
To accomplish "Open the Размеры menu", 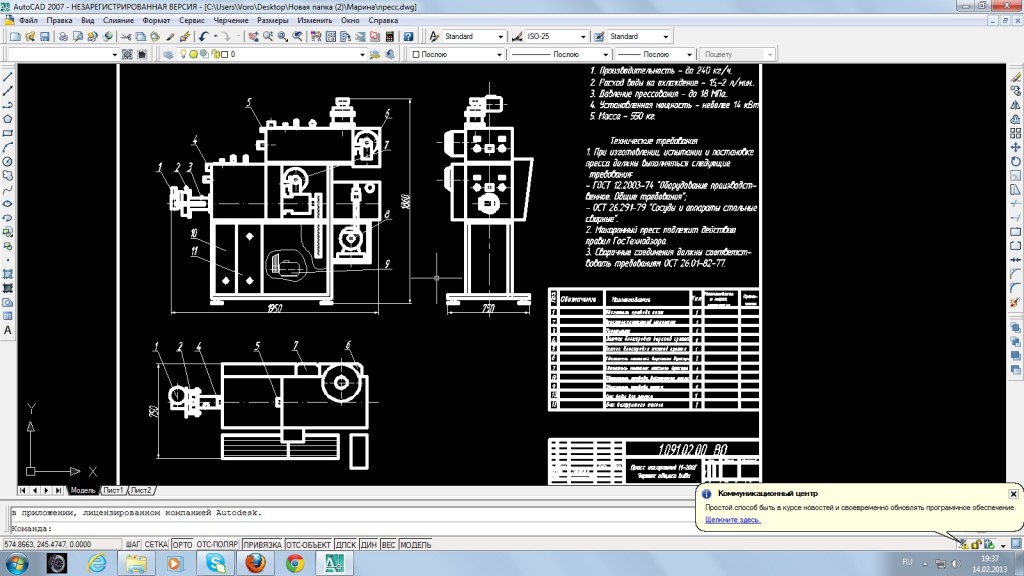I will pyautogui.click(x=273, y=20).
